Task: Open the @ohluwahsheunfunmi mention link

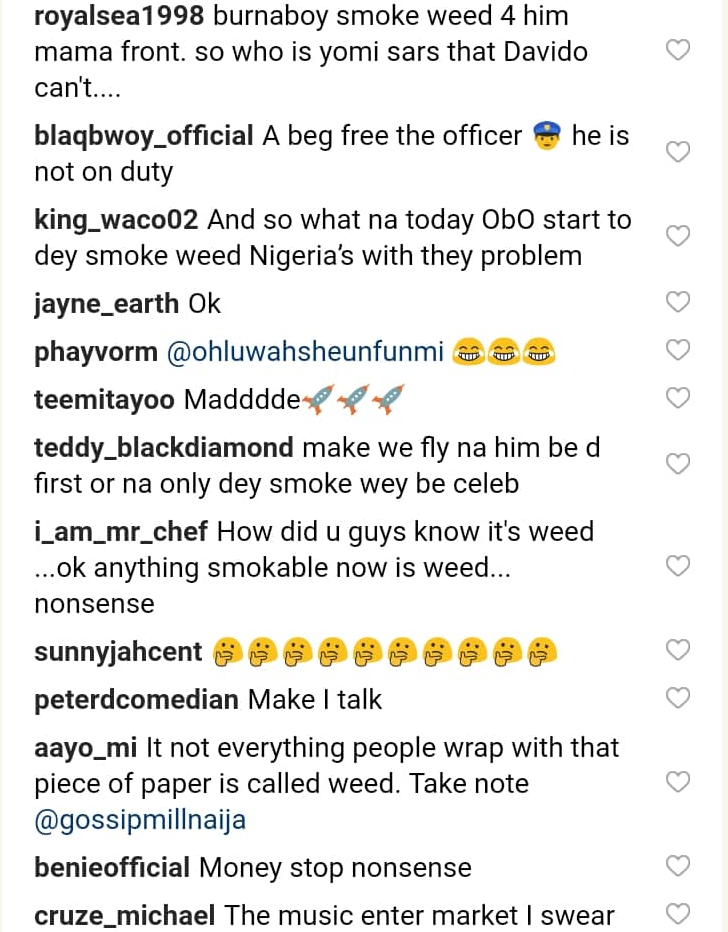Action: click(304, 352)
